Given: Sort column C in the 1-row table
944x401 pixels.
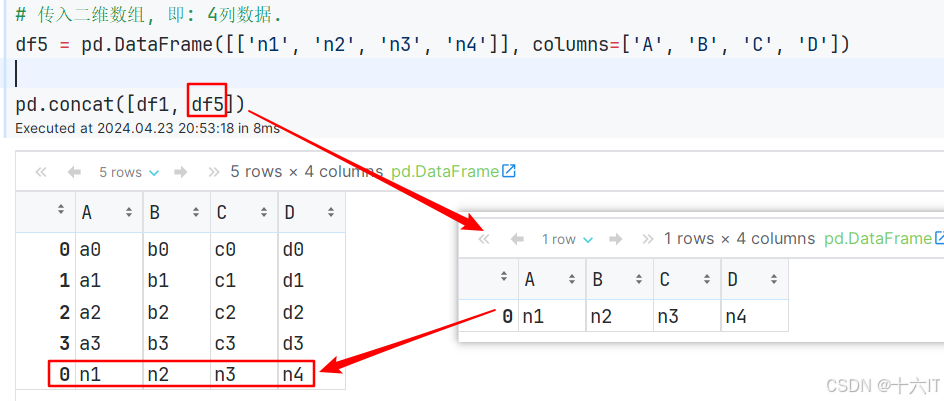Looking at the screenshot, I should [x=706, y=279].
